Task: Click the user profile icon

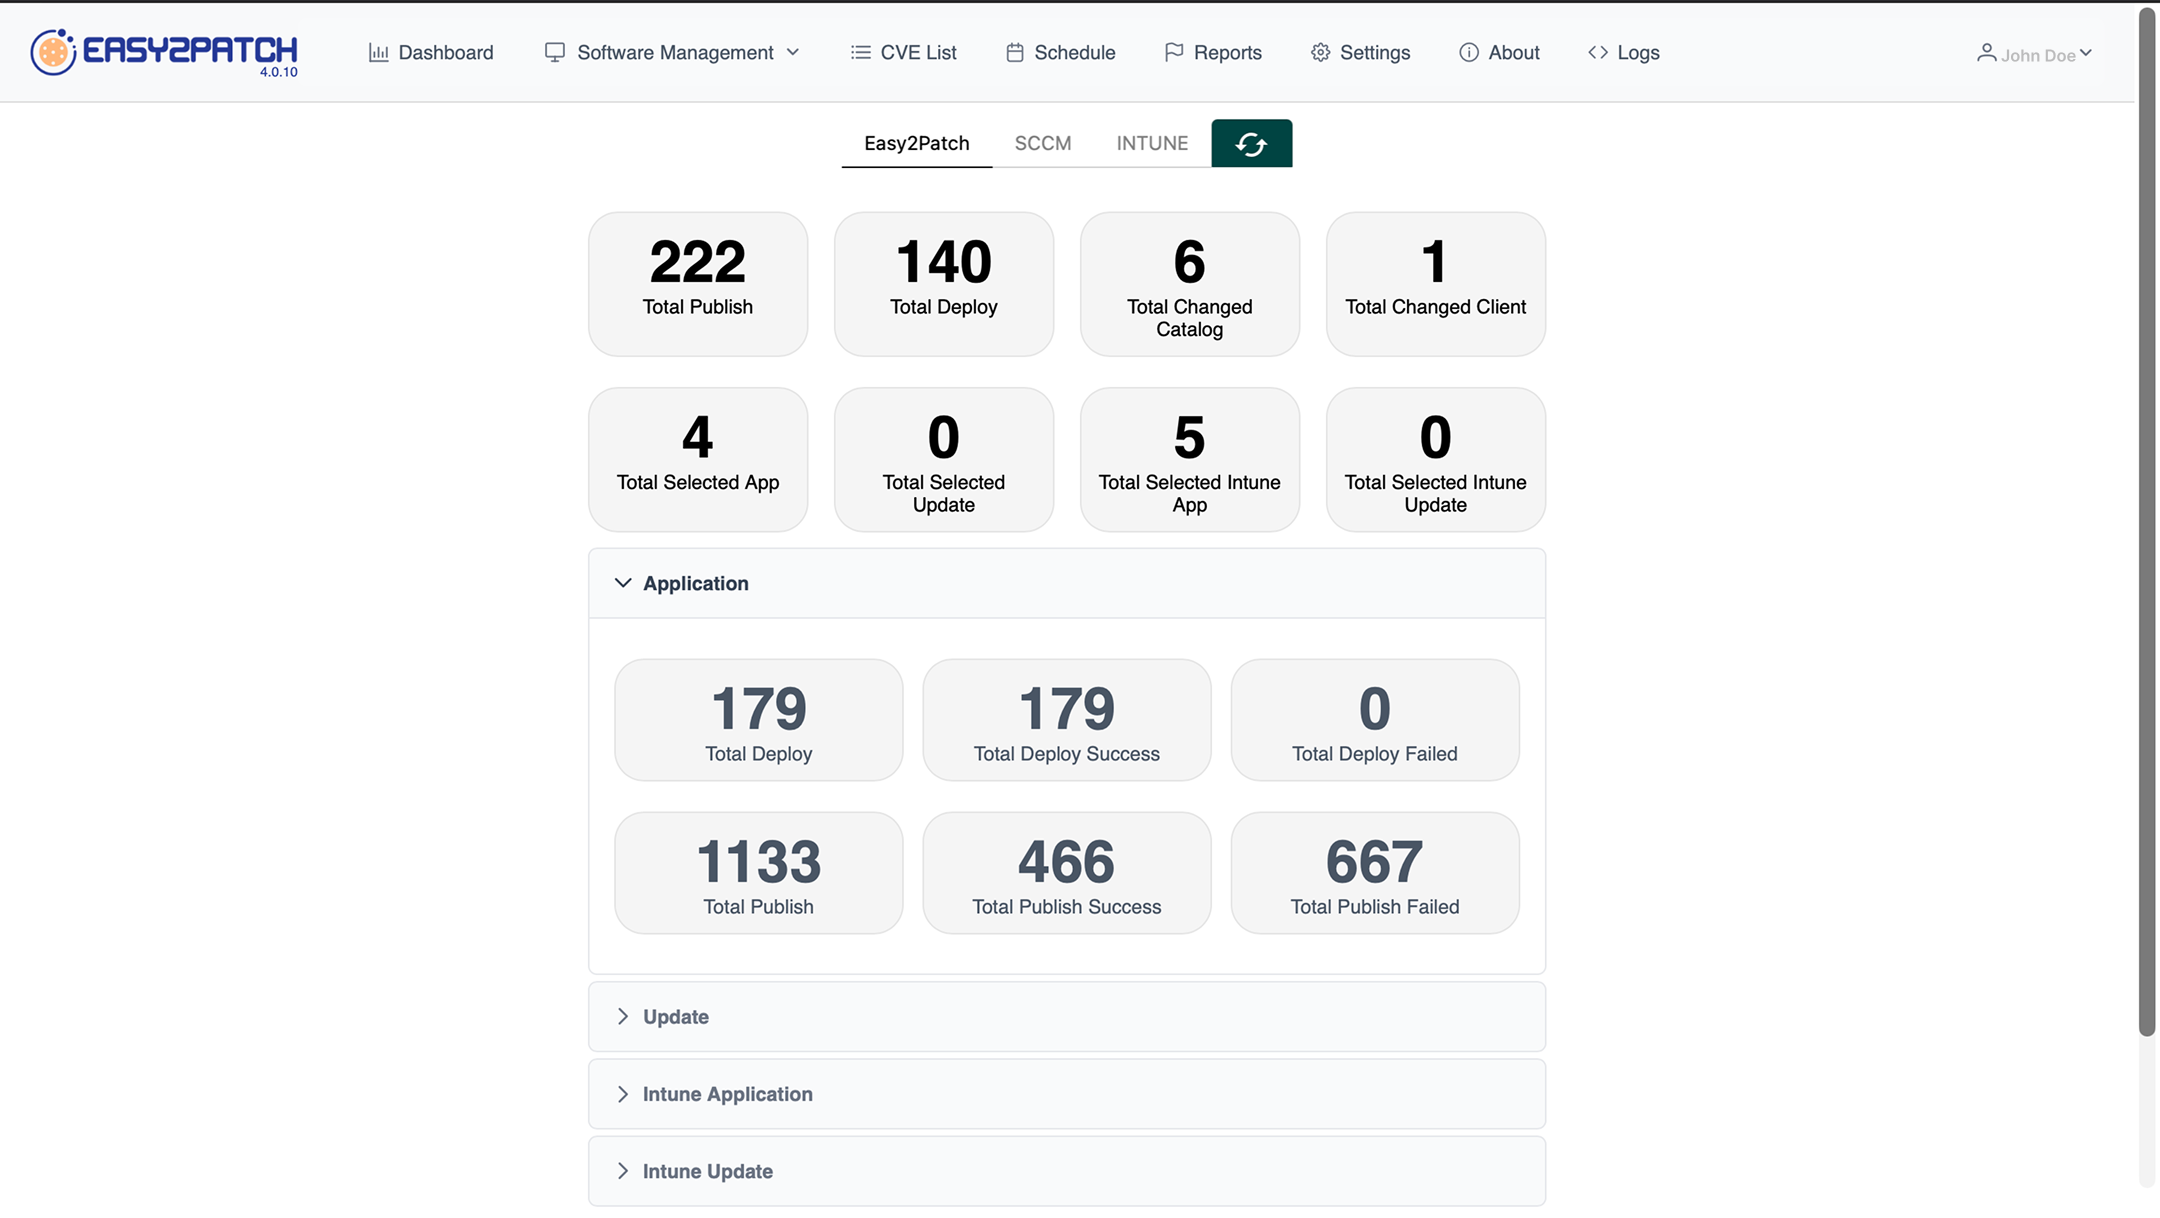Action: (x=1986, y=53)
